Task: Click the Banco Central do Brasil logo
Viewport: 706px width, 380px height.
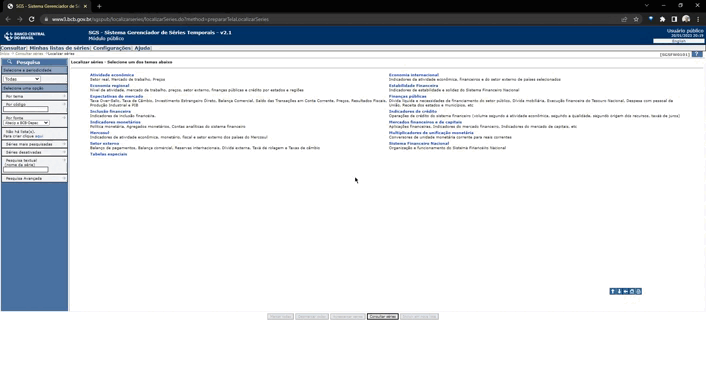Action: tap(24, 36)
